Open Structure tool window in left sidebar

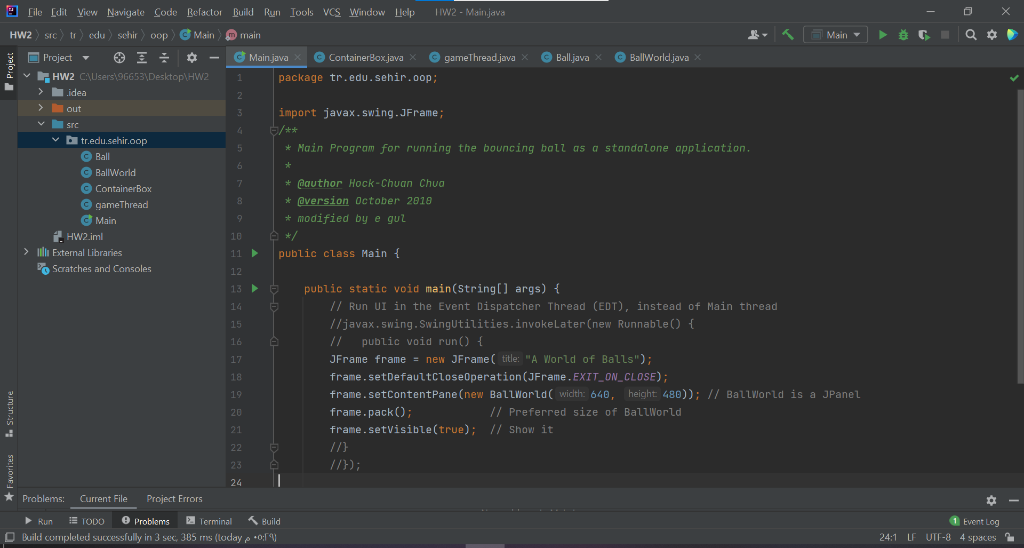coord(9,414)
